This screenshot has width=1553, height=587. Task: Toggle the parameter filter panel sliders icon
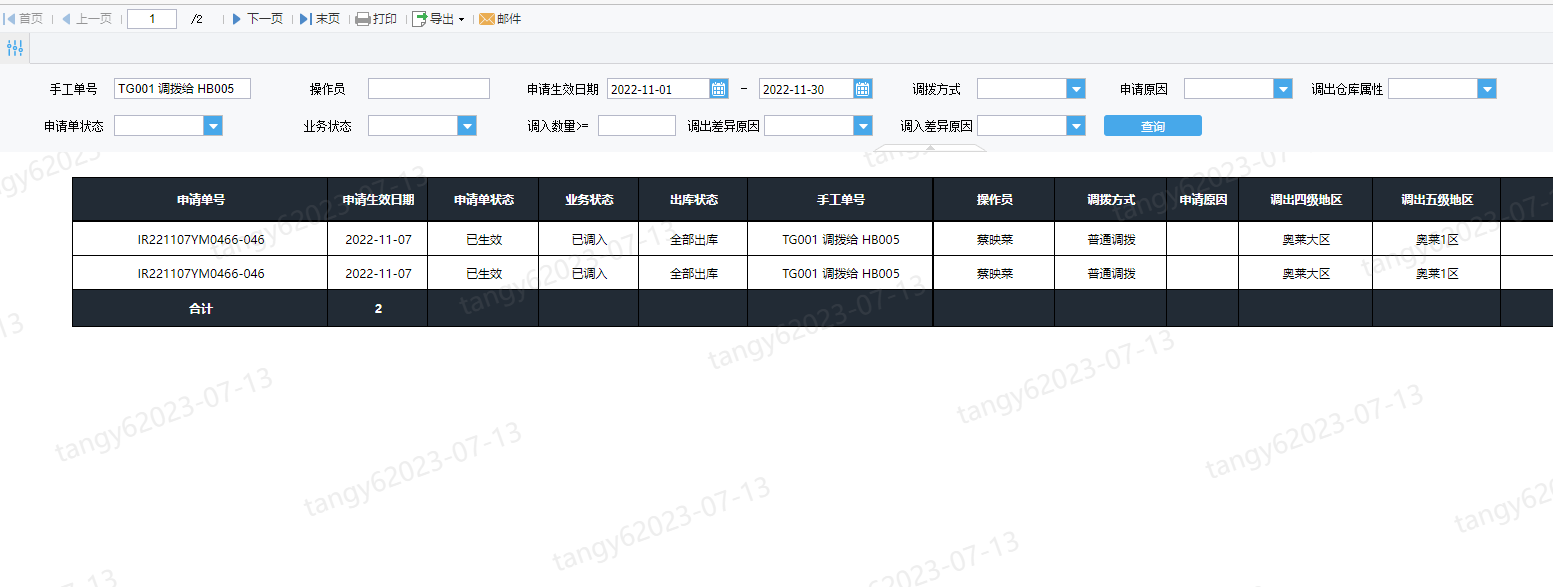[15, 48]
